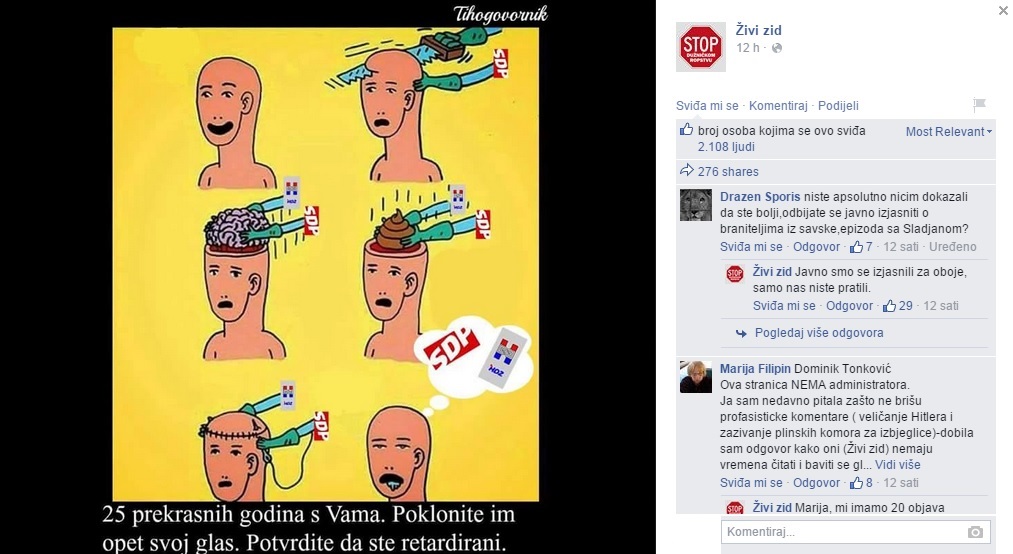The height and width of the screenshot is (554, 1013).
Task: Click Sviđa mi se under the post
Action: point(707,106)
